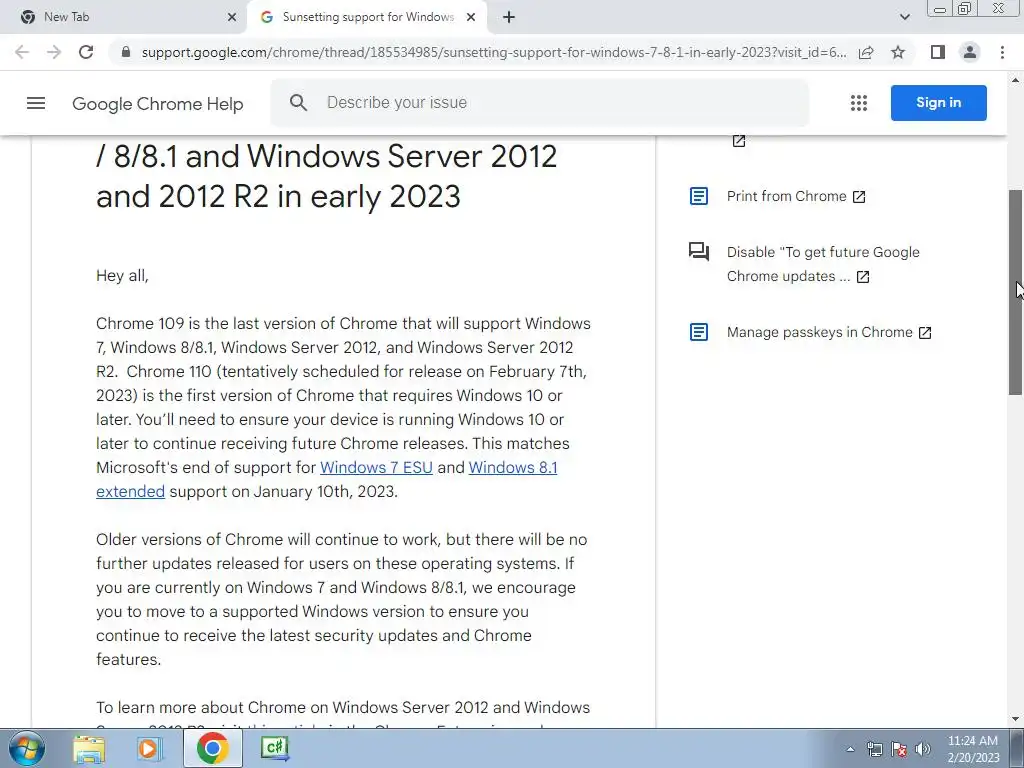Close the Sunsetting support tab
Viewport: 1024px width, 768px height.
tap(471, 17)
